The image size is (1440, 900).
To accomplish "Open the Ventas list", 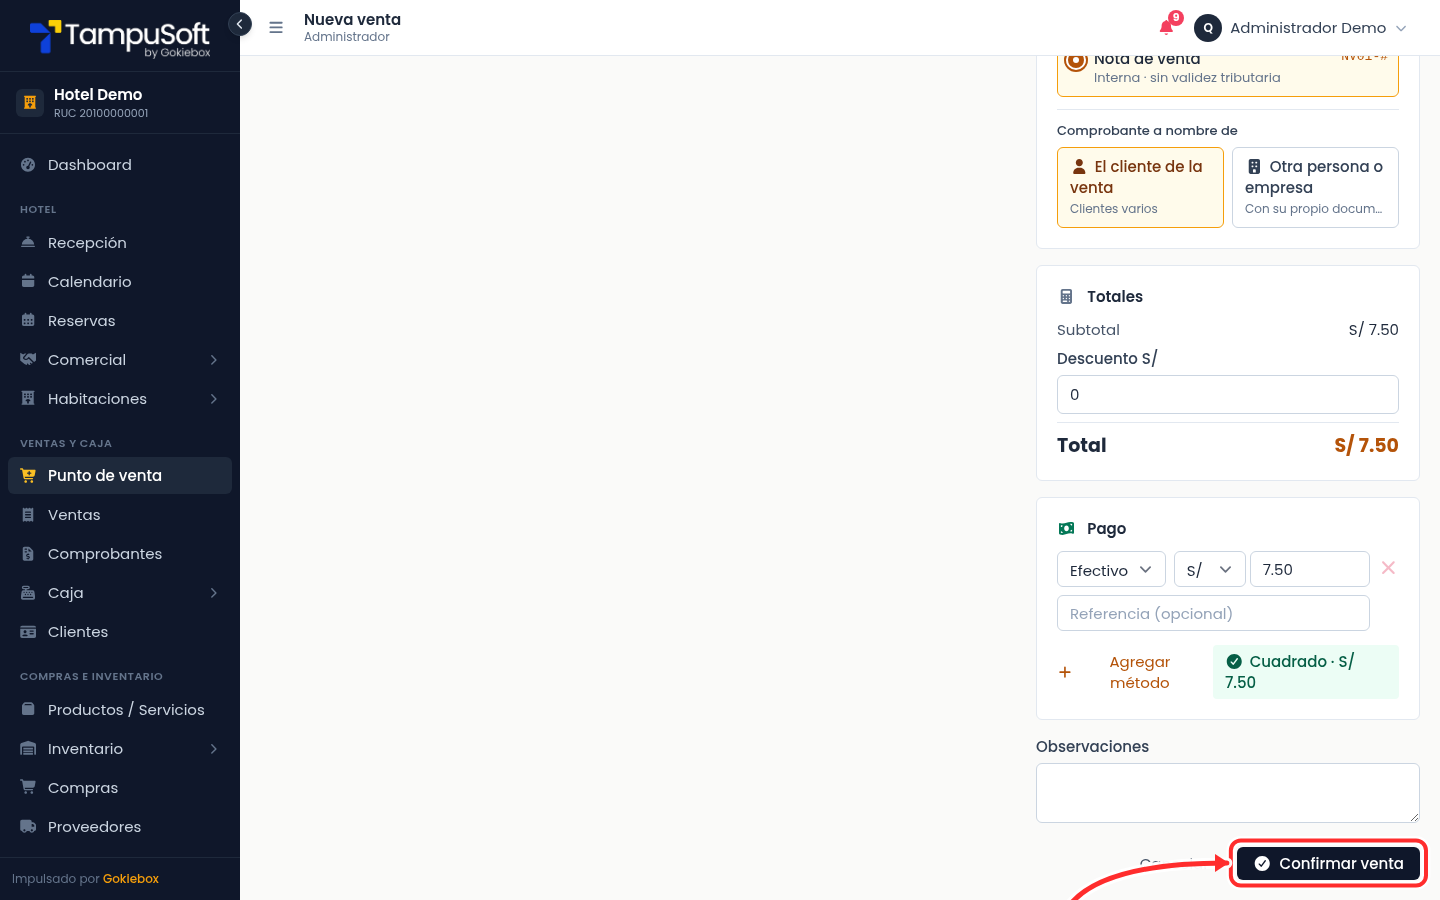I will pos(120,515).
